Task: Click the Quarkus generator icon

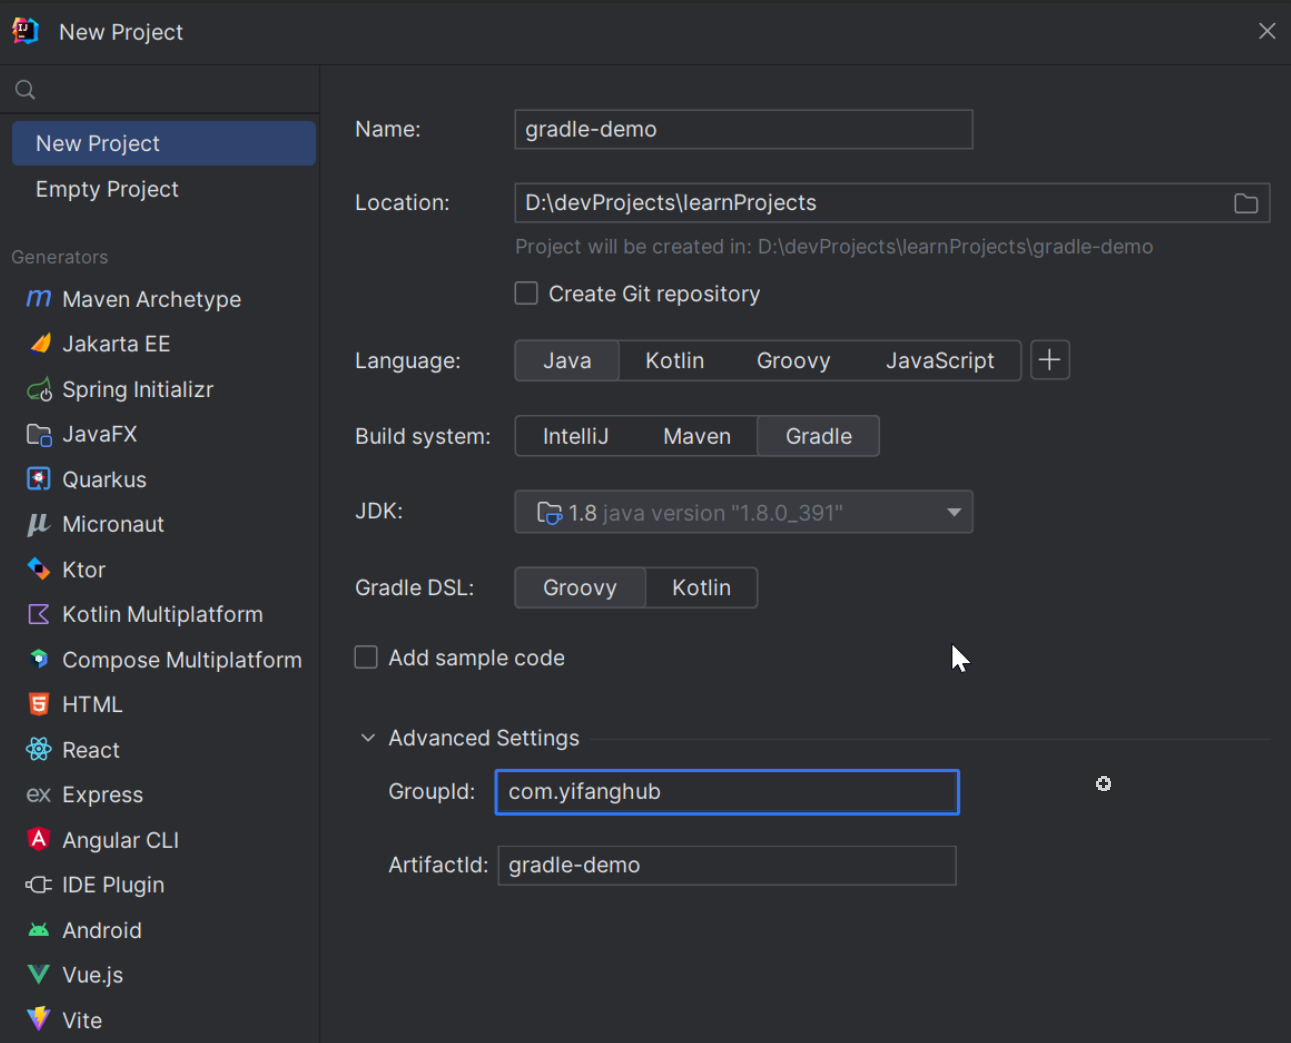Action: 39,480
